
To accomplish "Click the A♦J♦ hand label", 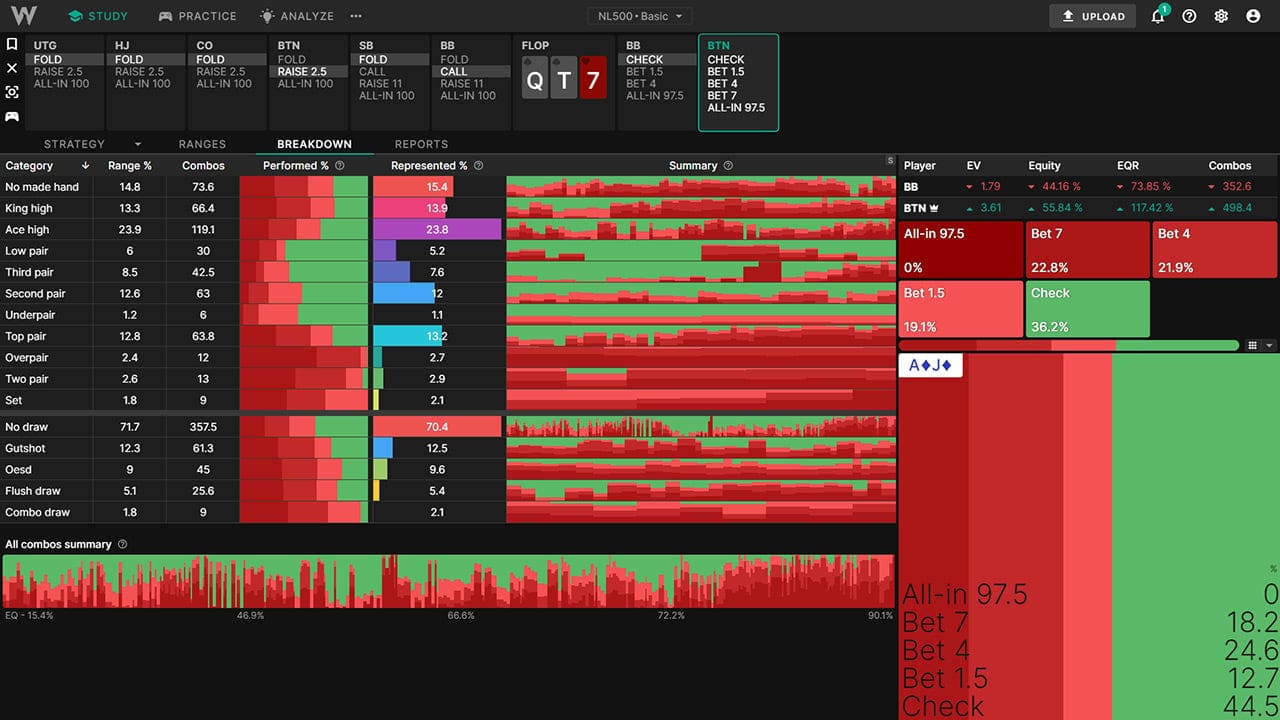I will [931, 366].
